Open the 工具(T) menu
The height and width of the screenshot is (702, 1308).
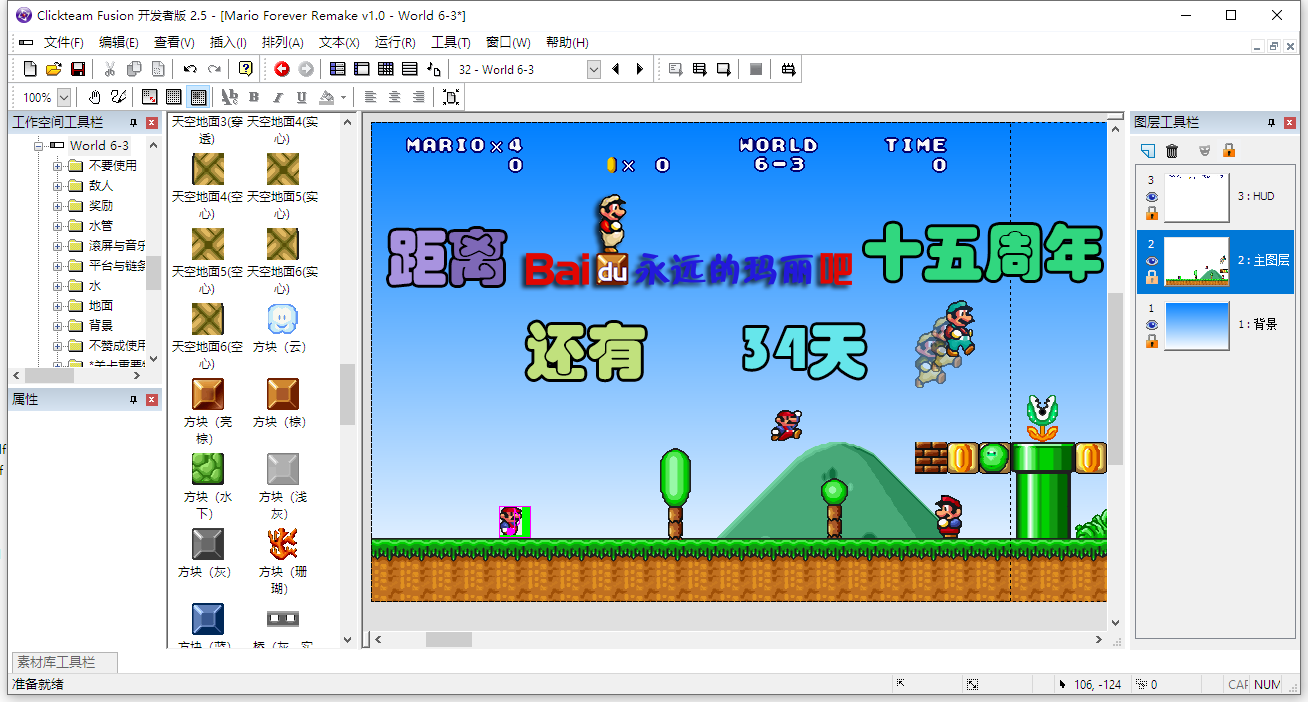pyautogui.click(x=451, y=42)
